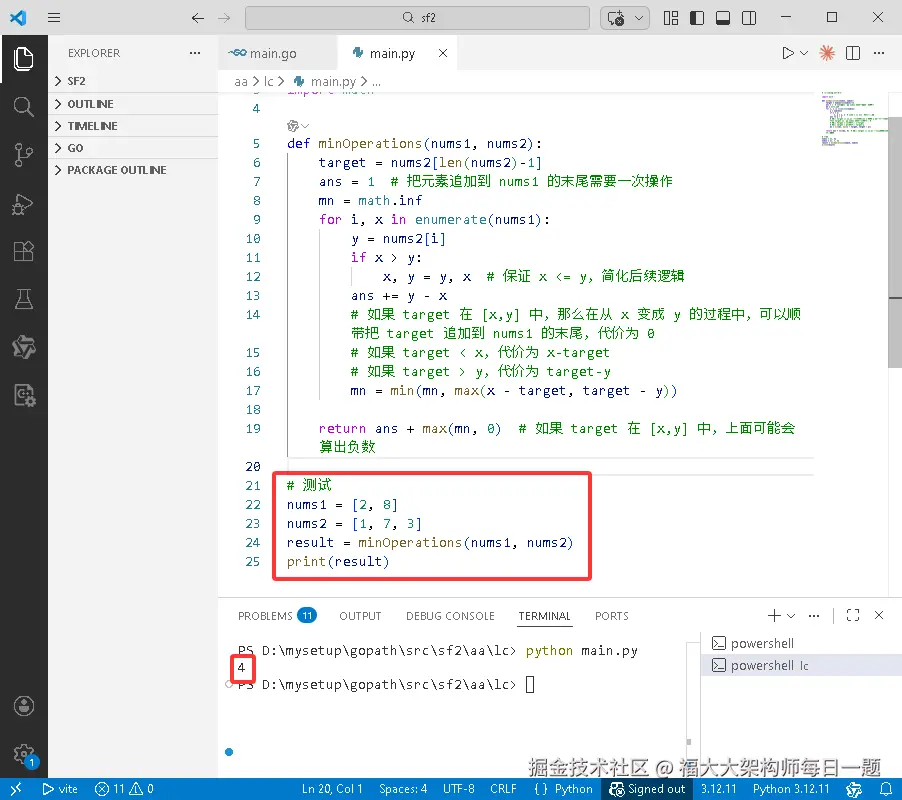The width and height of the screenshot is (902, 800).
Task: Open the notifications bell
Action: pos(886,789)
